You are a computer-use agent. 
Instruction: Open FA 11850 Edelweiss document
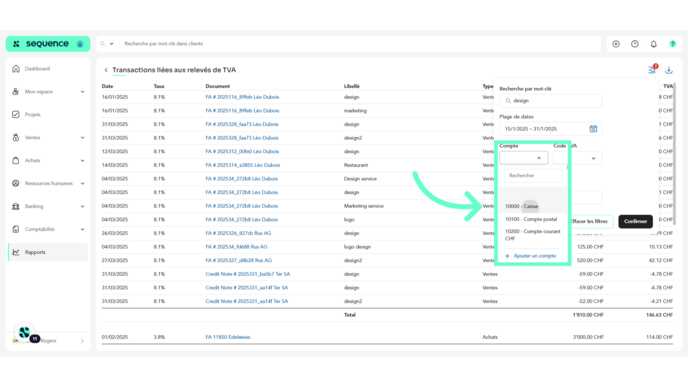tap(228, 337)
